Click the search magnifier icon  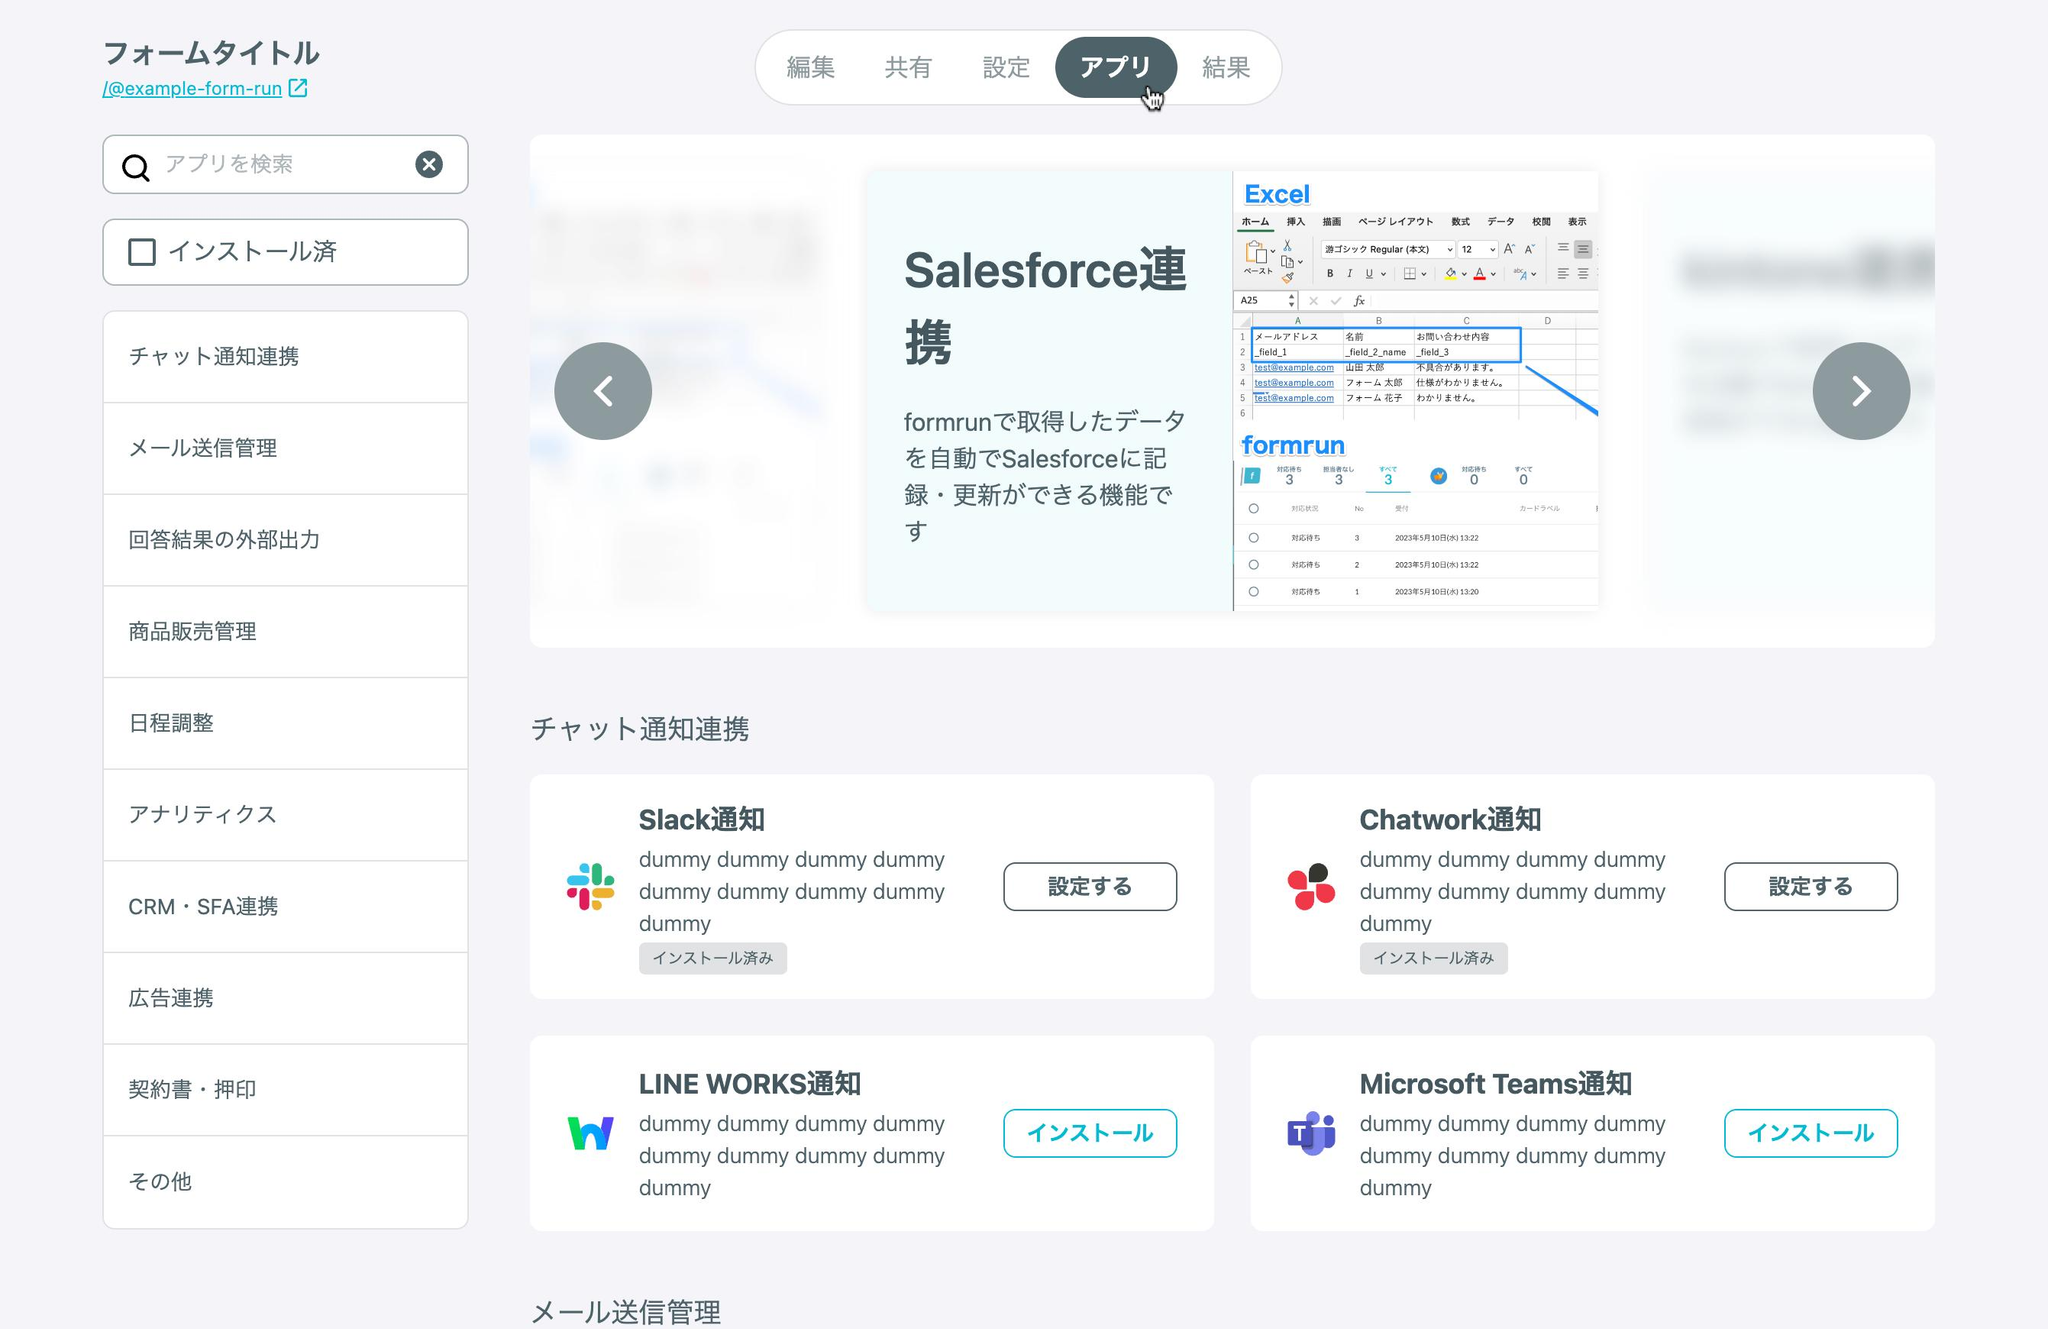[136, 166]
